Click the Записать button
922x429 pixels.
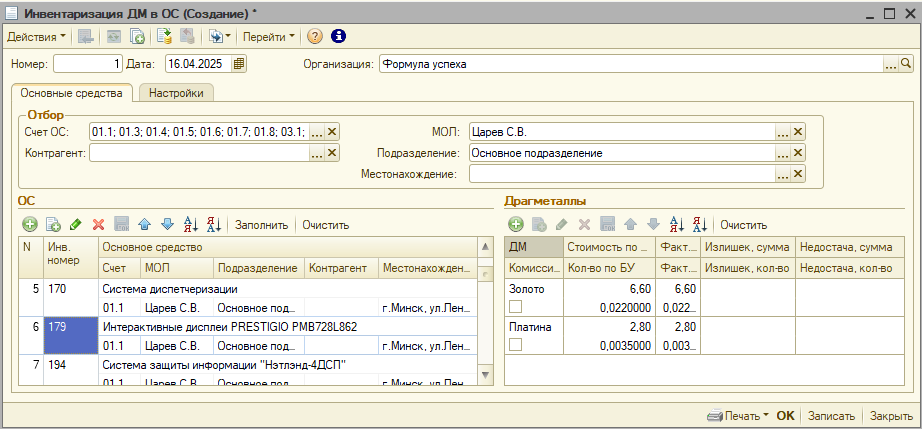831,416
